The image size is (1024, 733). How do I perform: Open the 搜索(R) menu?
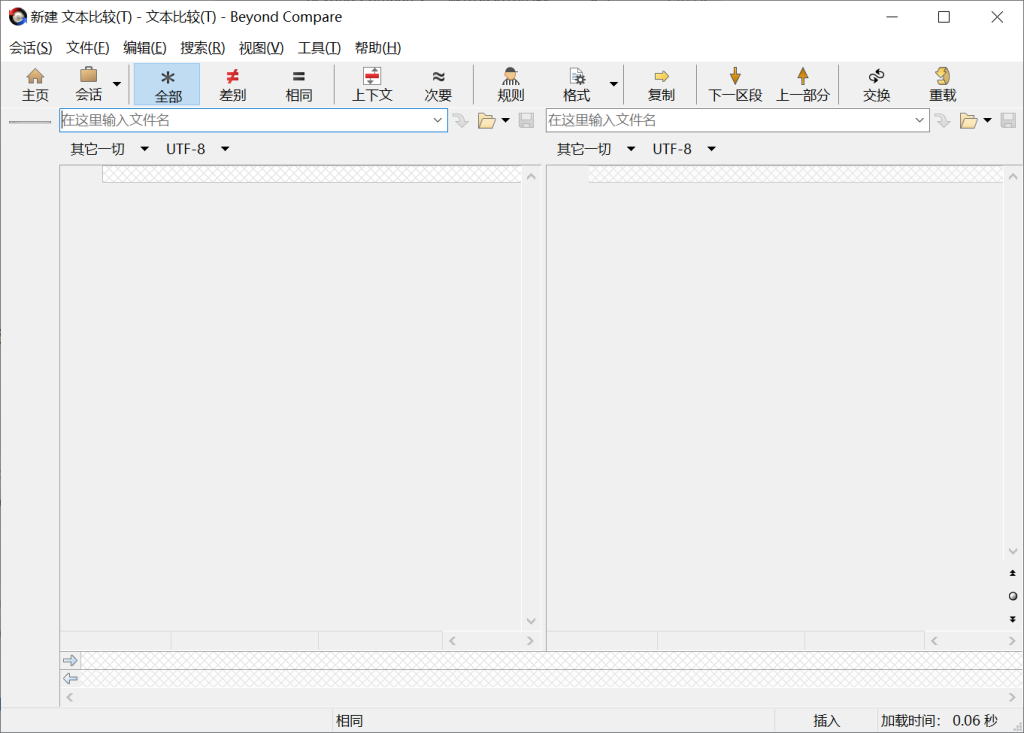pos(202,48)
